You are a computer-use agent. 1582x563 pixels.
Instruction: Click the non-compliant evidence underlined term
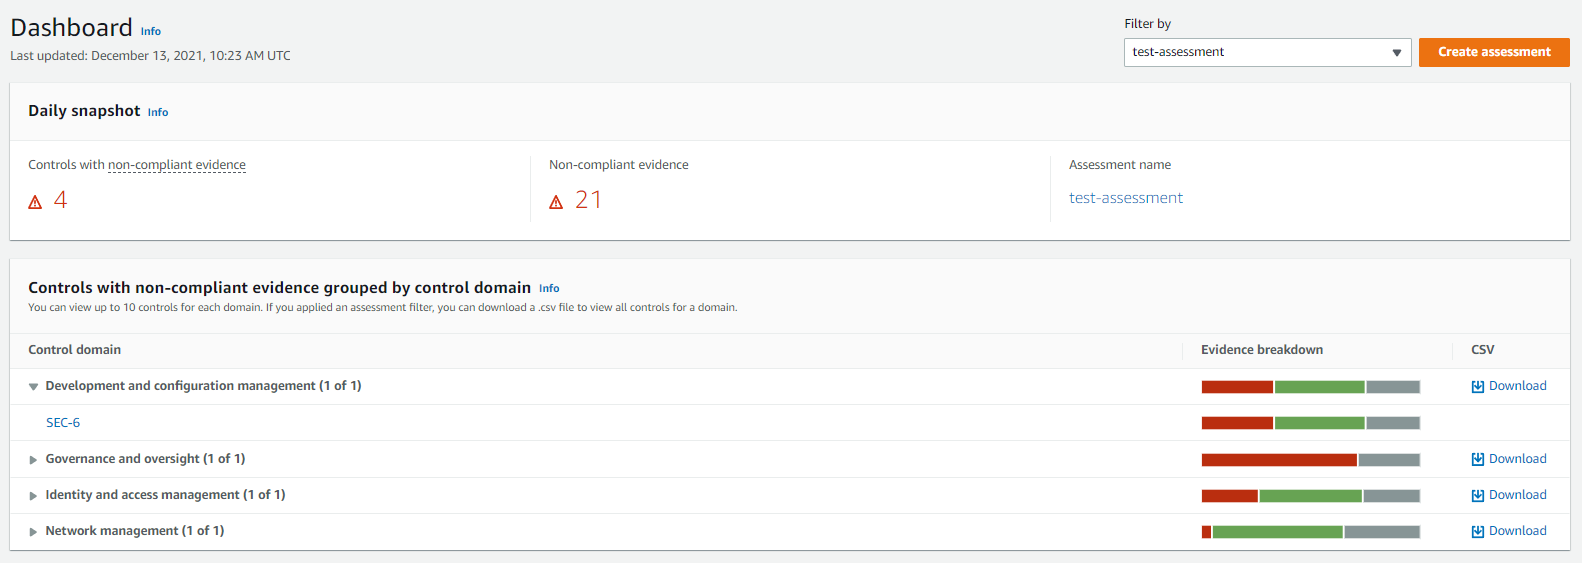coord(177,165)
